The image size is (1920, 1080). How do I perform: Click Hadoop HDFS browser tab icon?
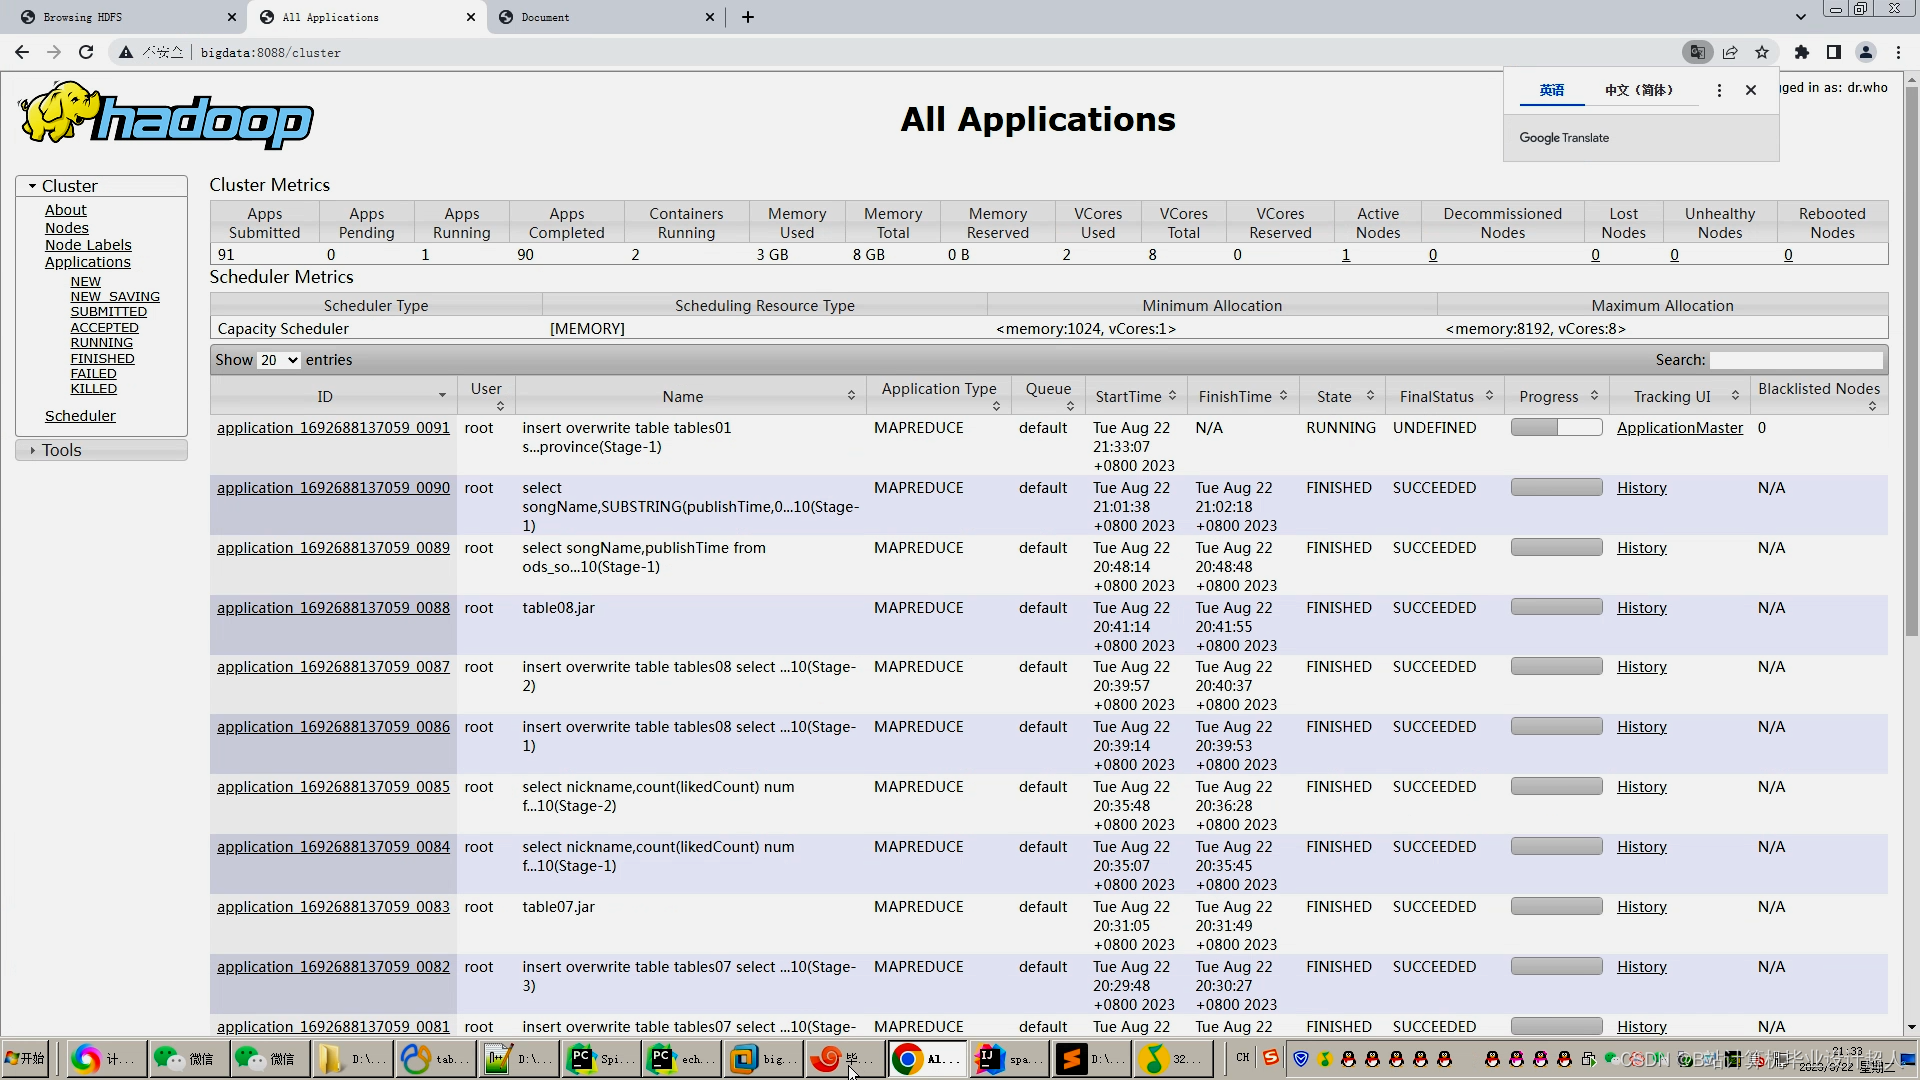point(24,17)
